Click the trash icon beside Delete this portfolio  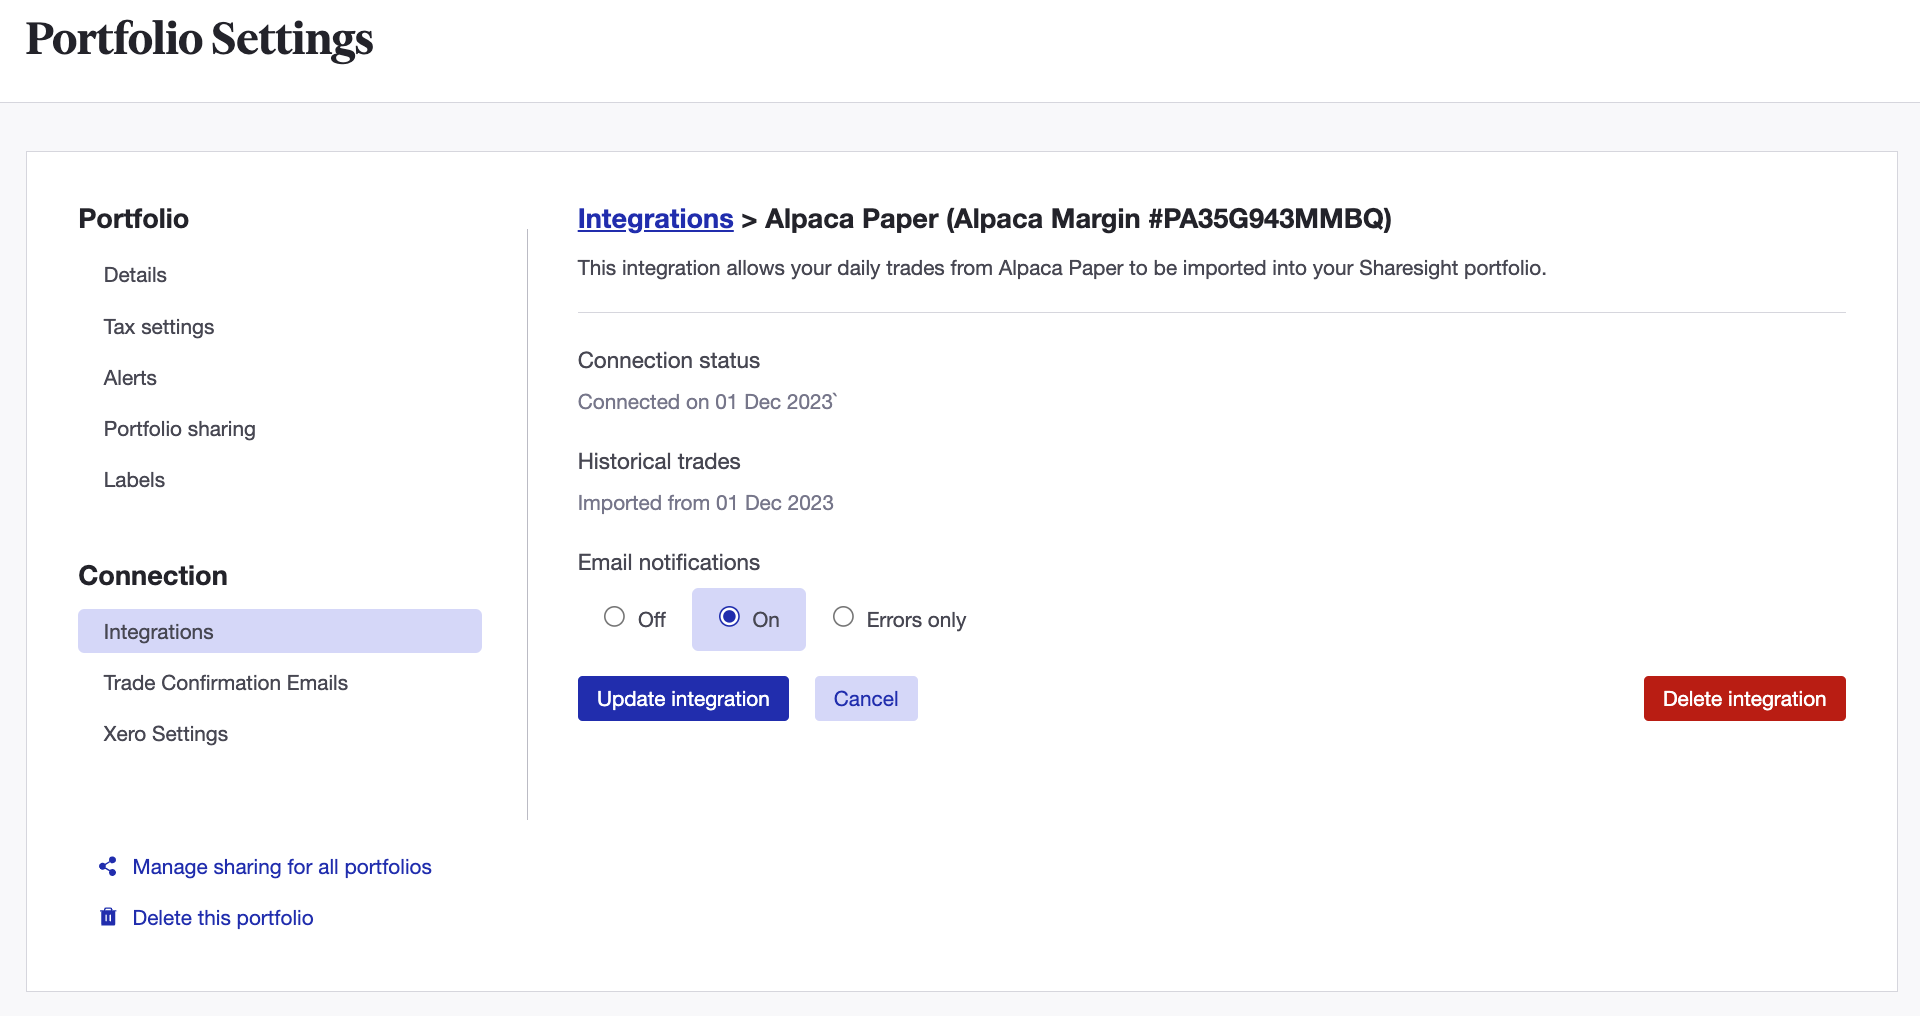coord(108,917)
